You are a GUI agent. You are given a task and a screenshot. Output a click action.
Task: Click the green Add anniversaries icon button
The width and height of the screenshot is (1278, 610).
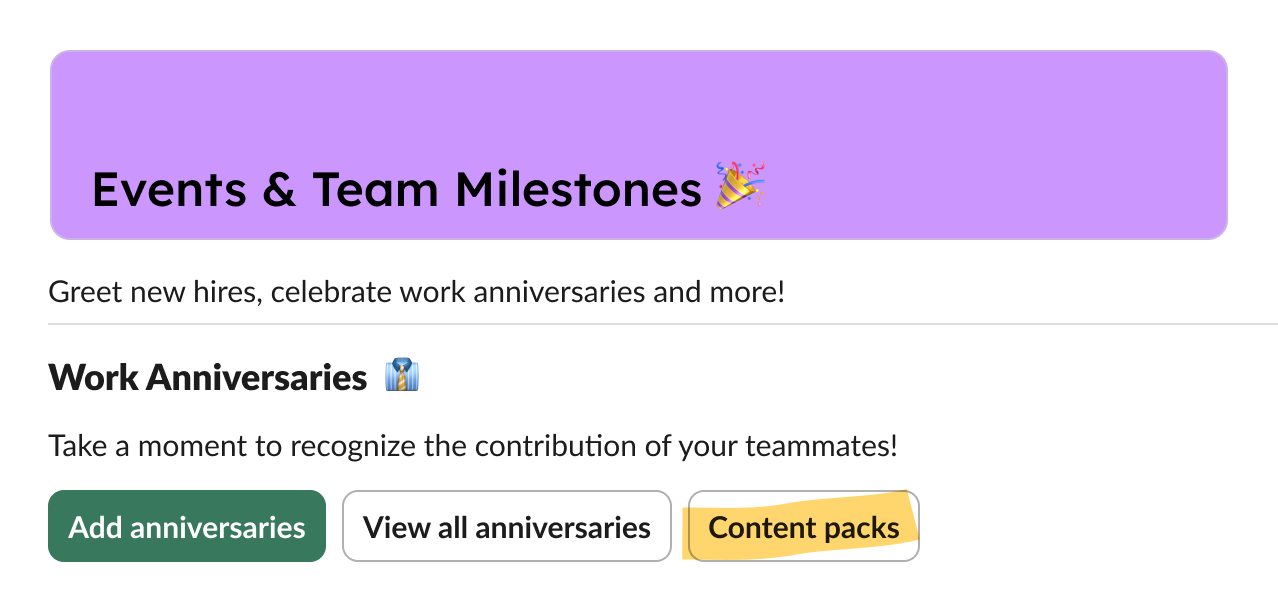tap(186, 526)
